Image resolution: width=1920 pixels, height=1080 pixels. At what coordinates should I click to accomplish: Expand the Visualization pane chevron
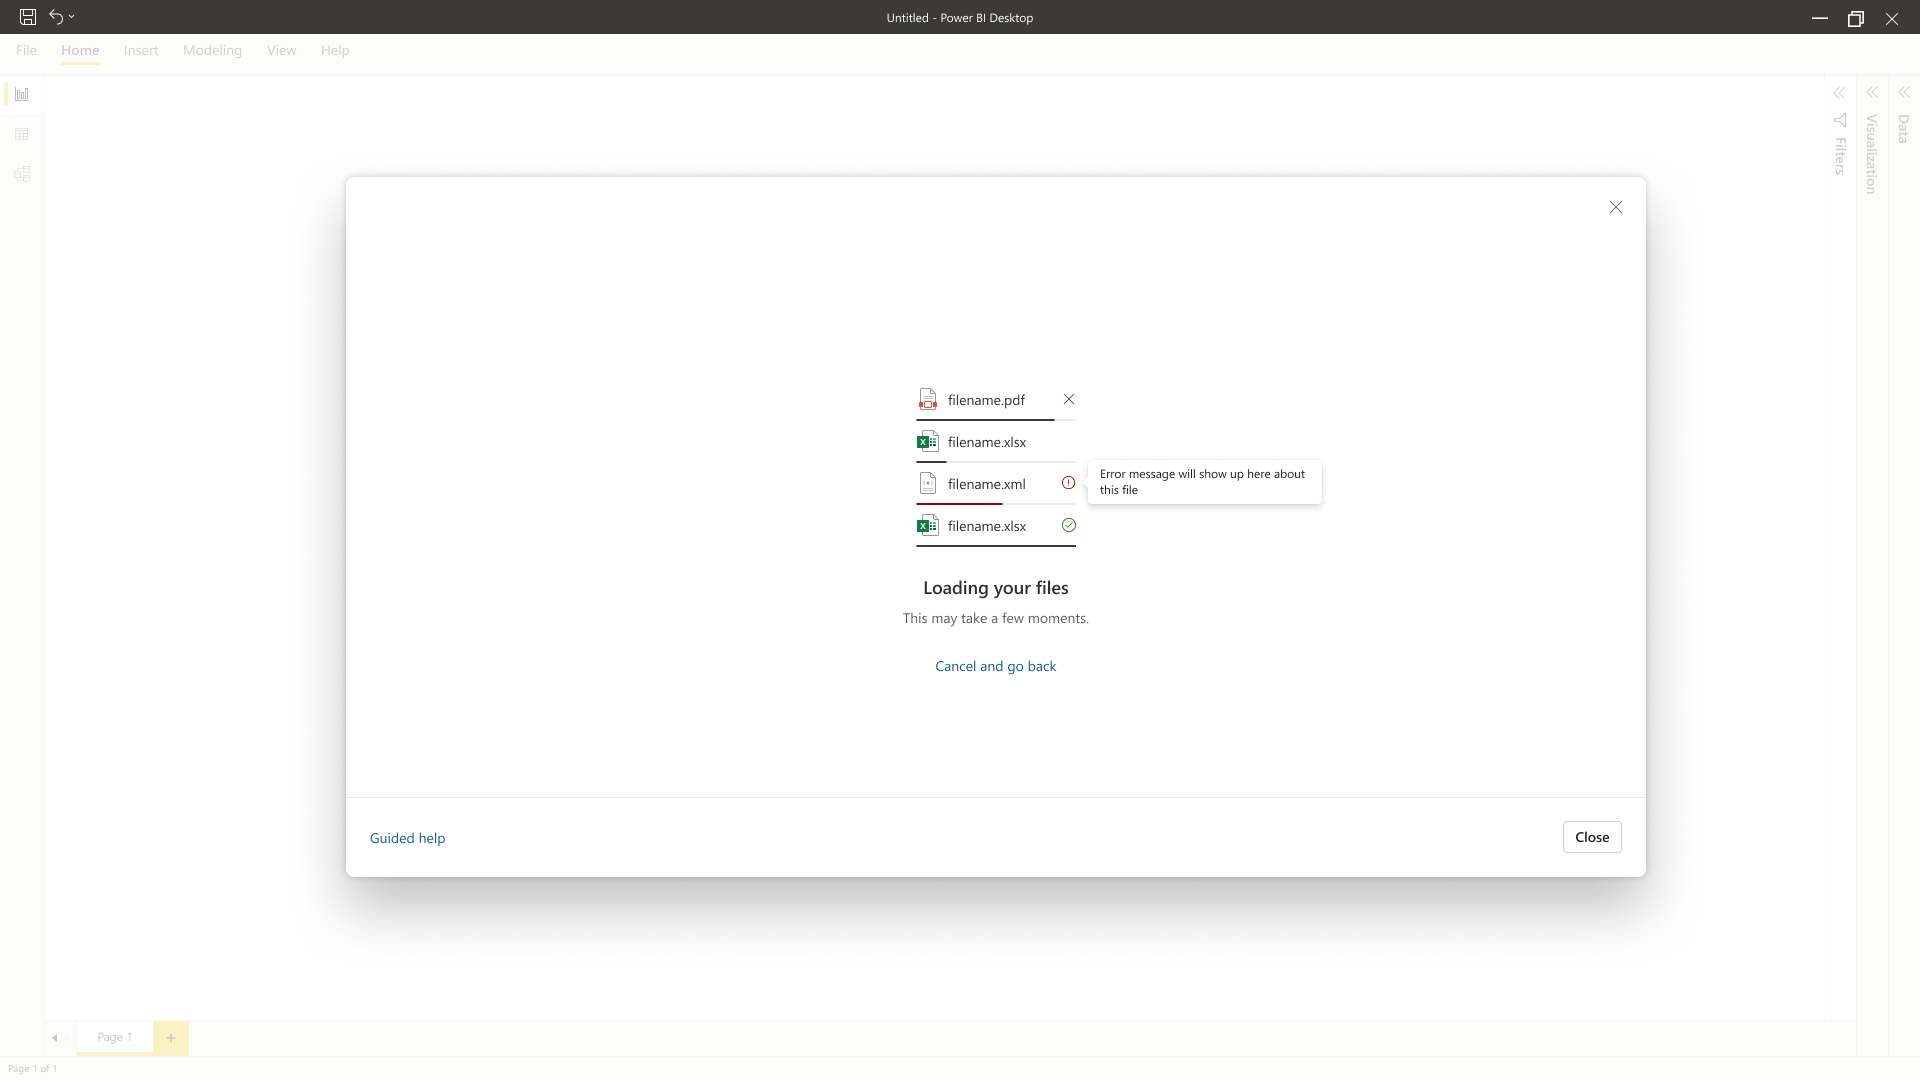tap(1871, 92)
